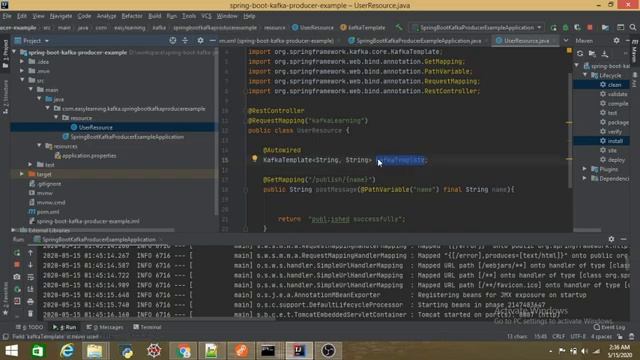Viewport: 640px width, 360px height.
Task: Start the Debug bug icon in toolbar
Action: click(x=566, y=27)
